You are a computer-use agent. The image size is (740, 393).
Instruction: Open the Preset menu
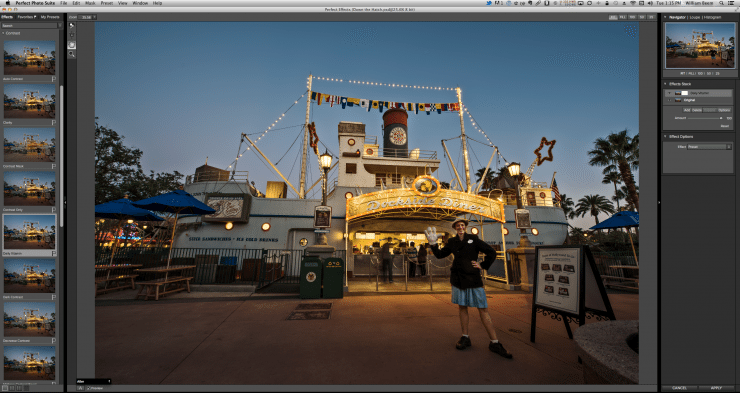click(107, 3)
